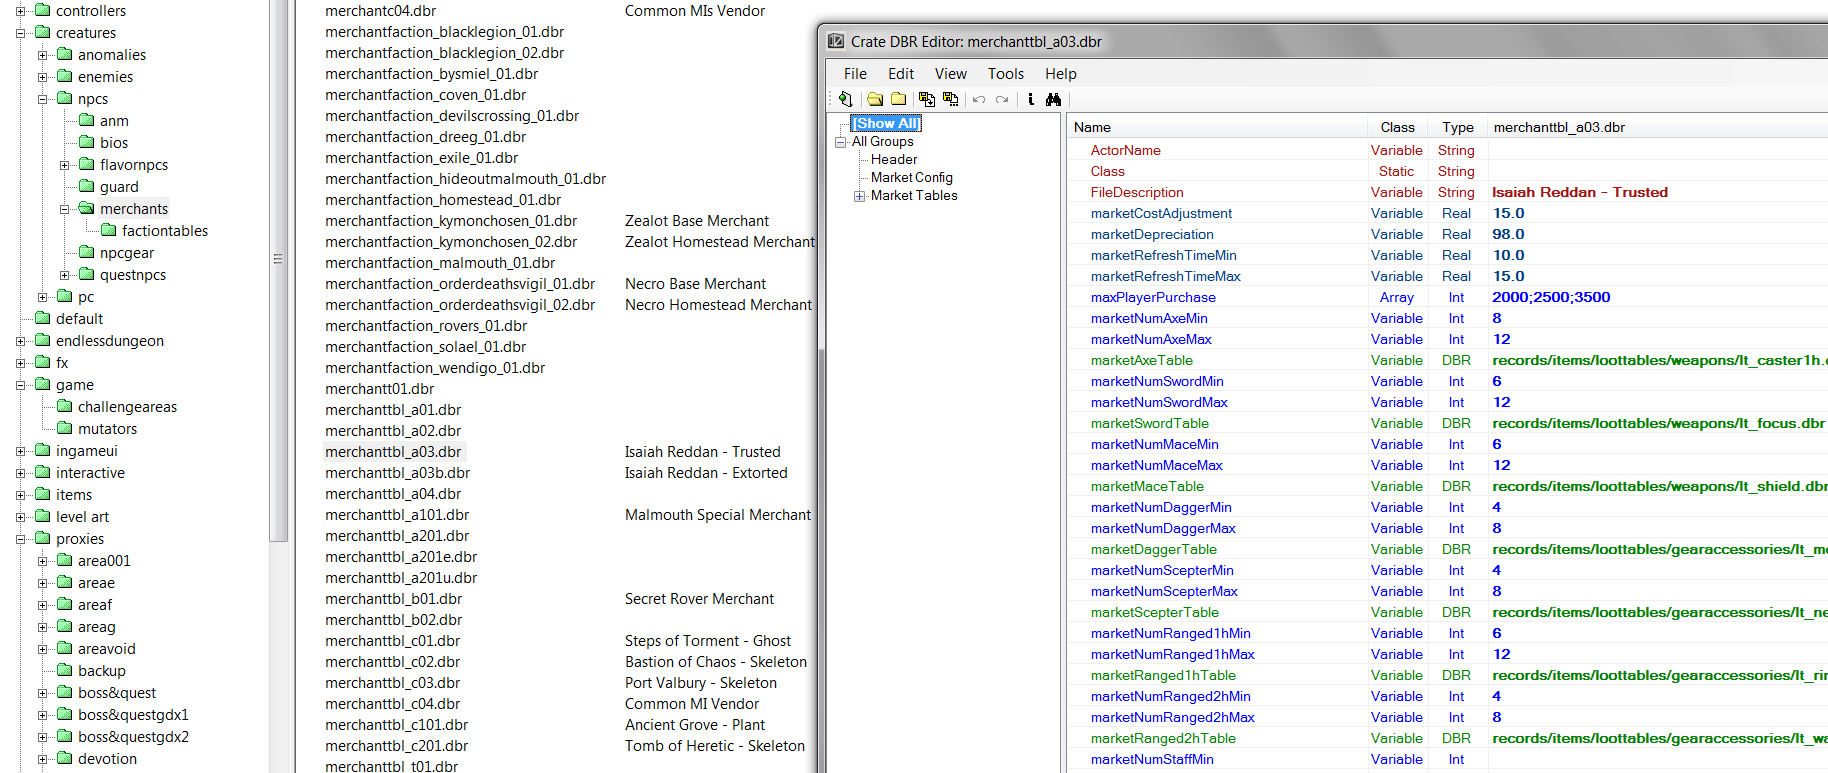Click the Name column header

tap(1092, 127)
